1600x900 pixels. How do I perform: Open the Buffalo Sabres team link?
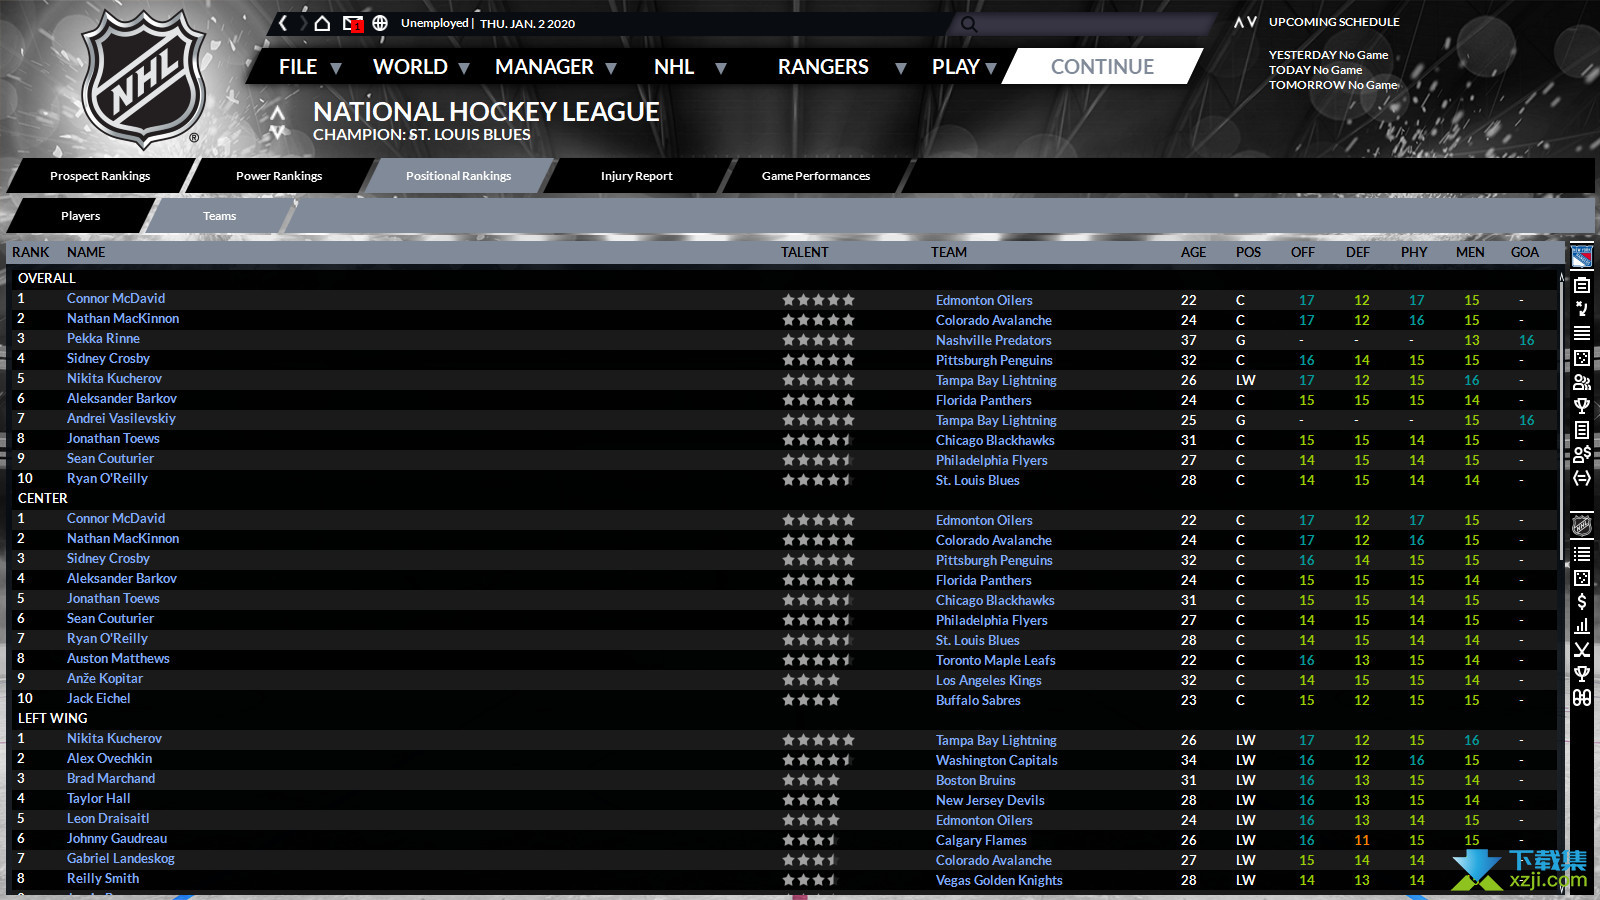coord(978,700)
